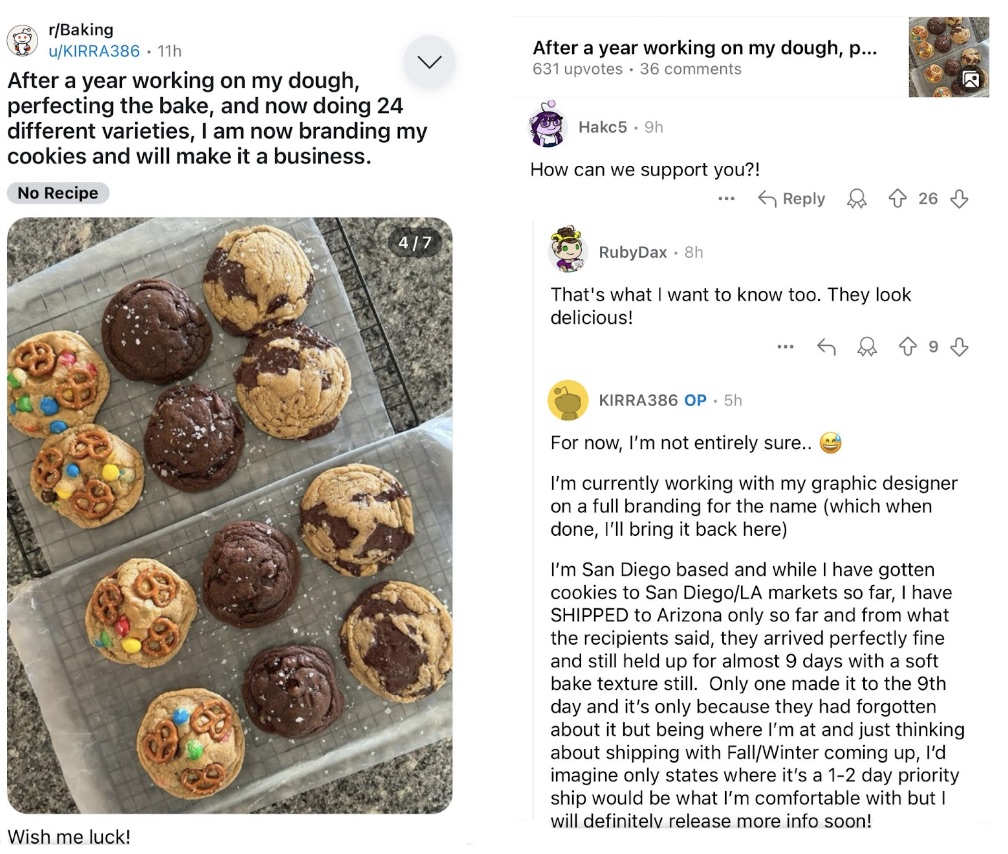Click RubyDax's avatar
This screenshot has width=1008, height=854.
click(569, 252)
